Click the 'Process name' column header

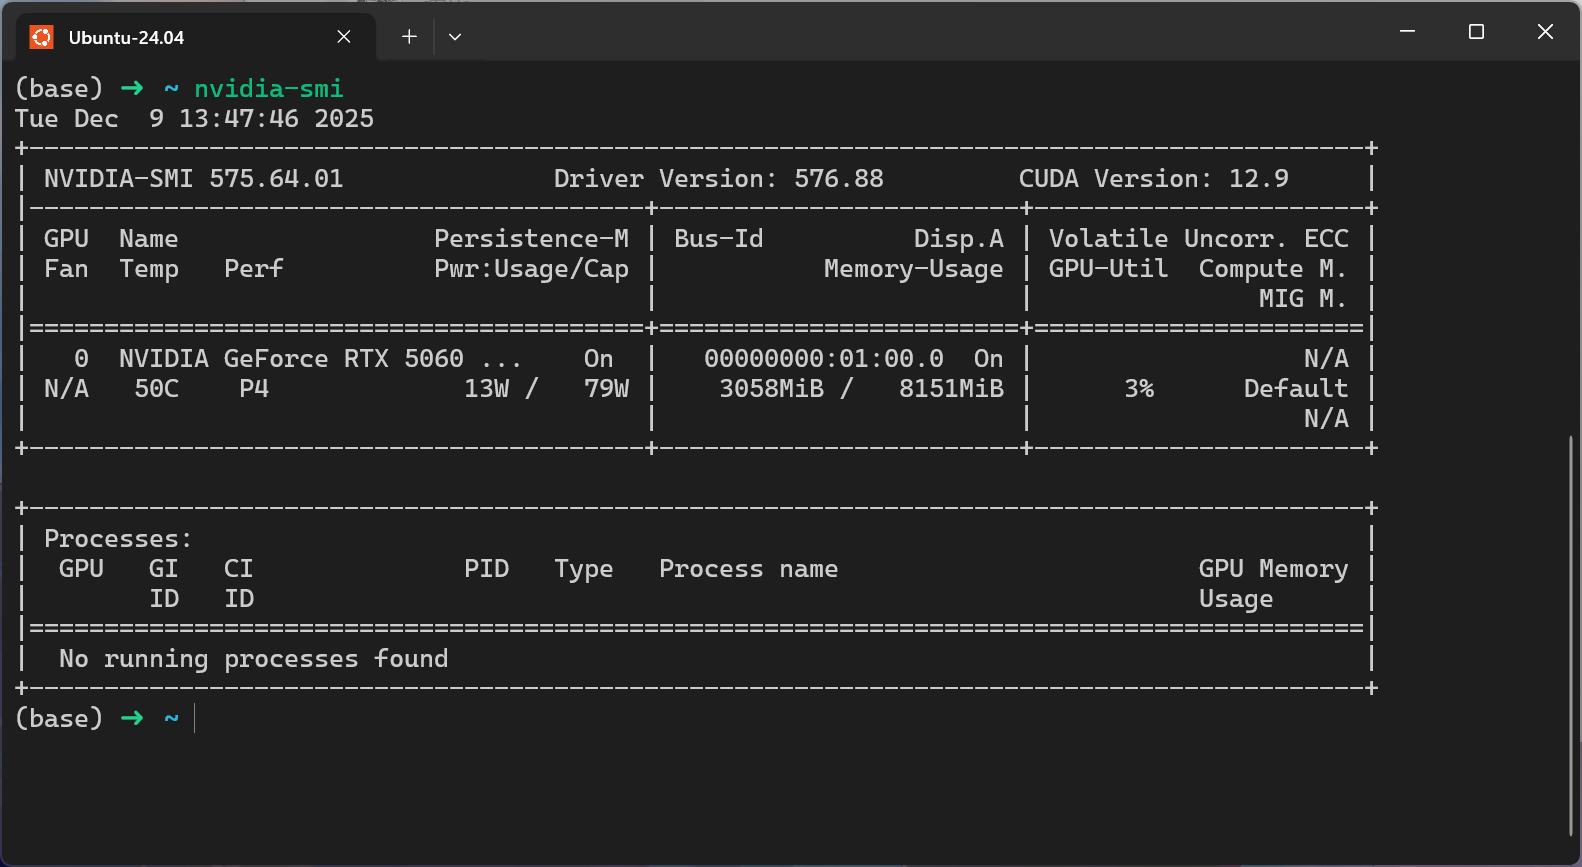tap(749, 569)
